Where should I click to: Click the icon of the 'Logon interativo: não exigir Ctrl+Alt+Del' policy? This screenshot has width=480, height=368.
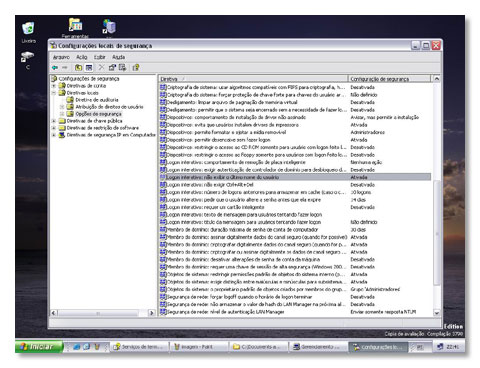point(163,185)
